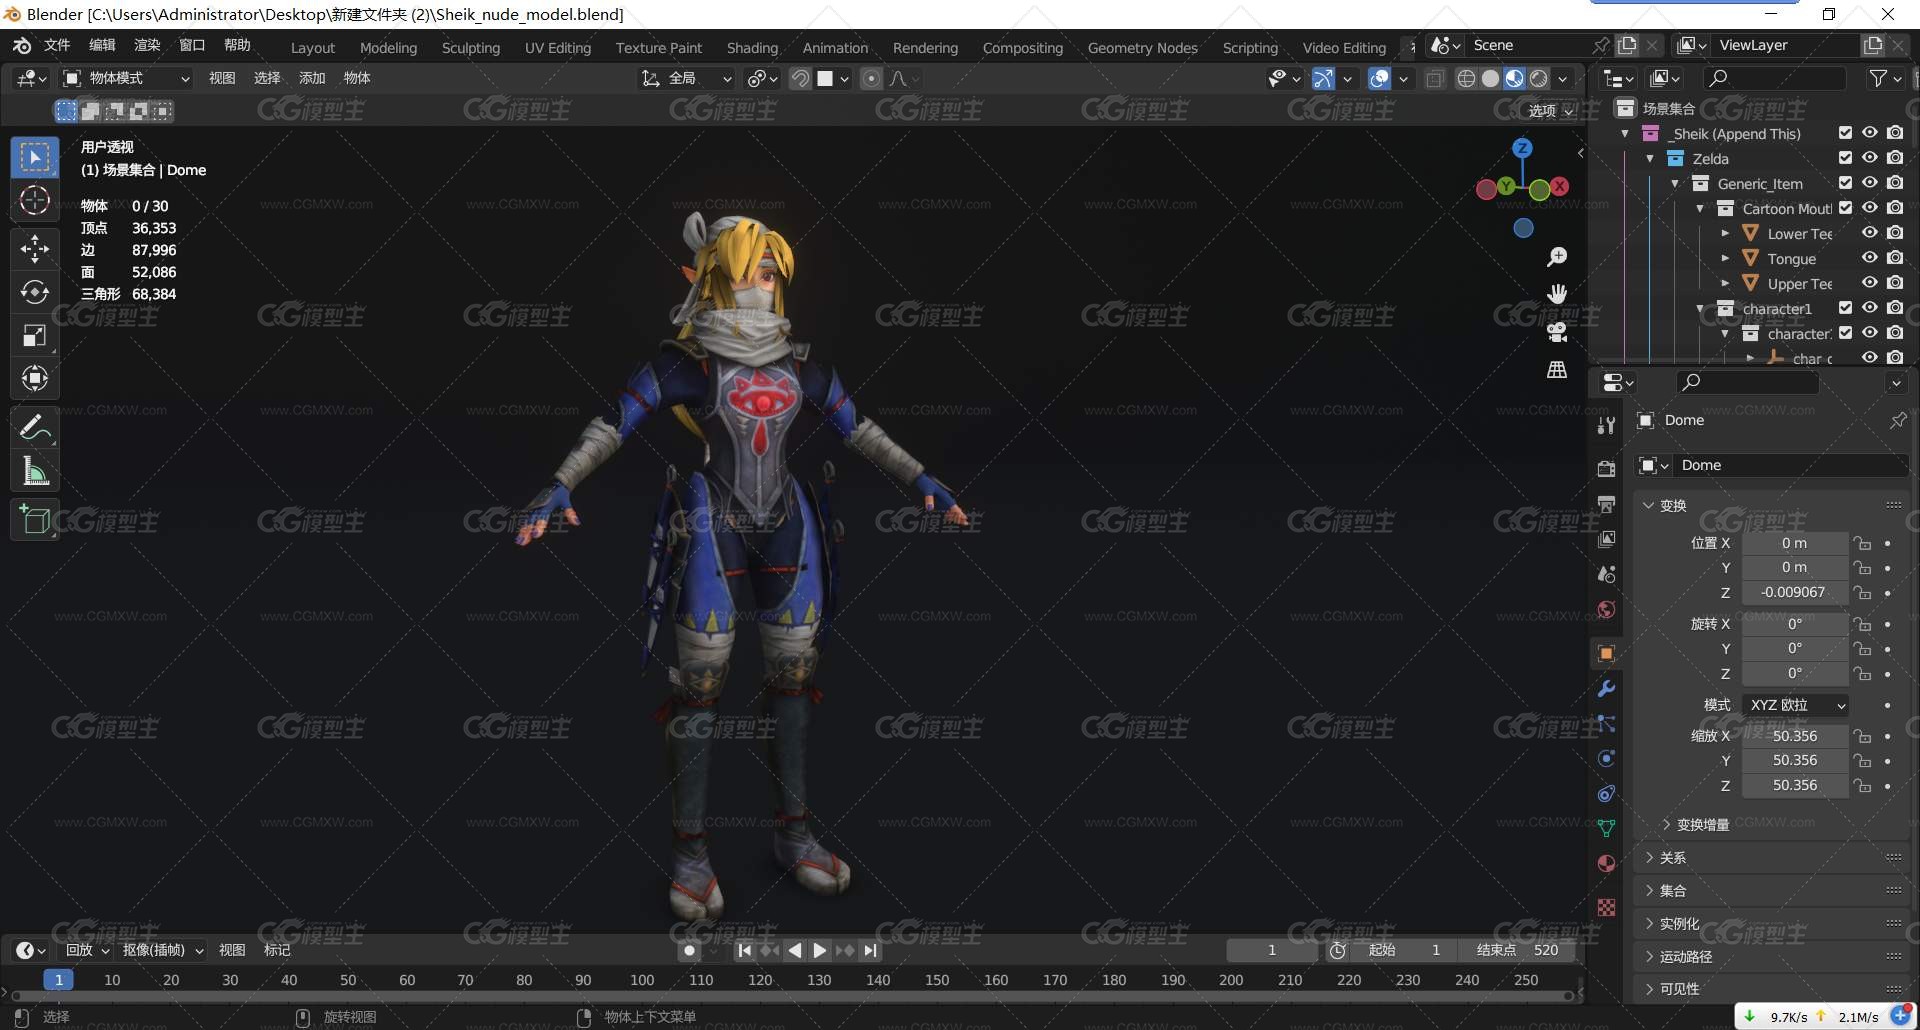Activate the Scale tool
This screenshot has width=1920, height=1030.
(x=35, y=336)
